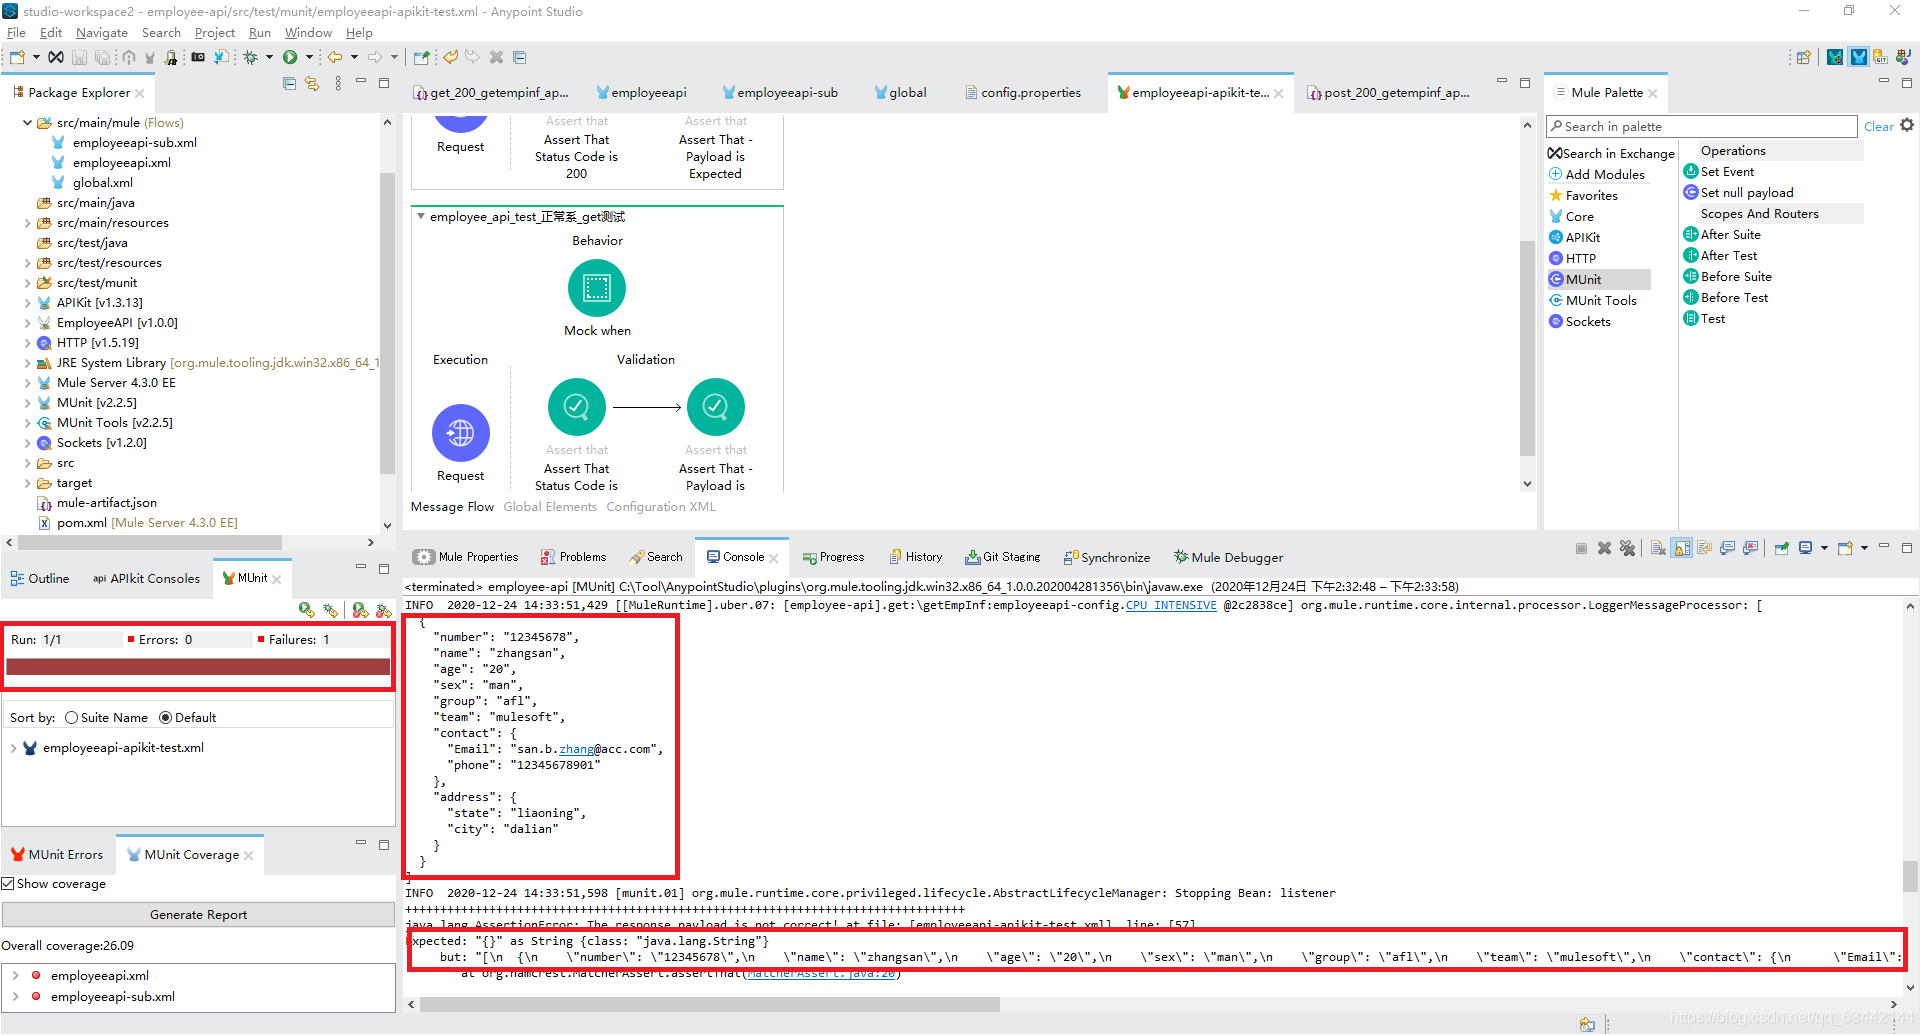Click the Generate Report button
This screenshot has width=1924, height=1036.
pyautogui.click(x=198, y=915)
